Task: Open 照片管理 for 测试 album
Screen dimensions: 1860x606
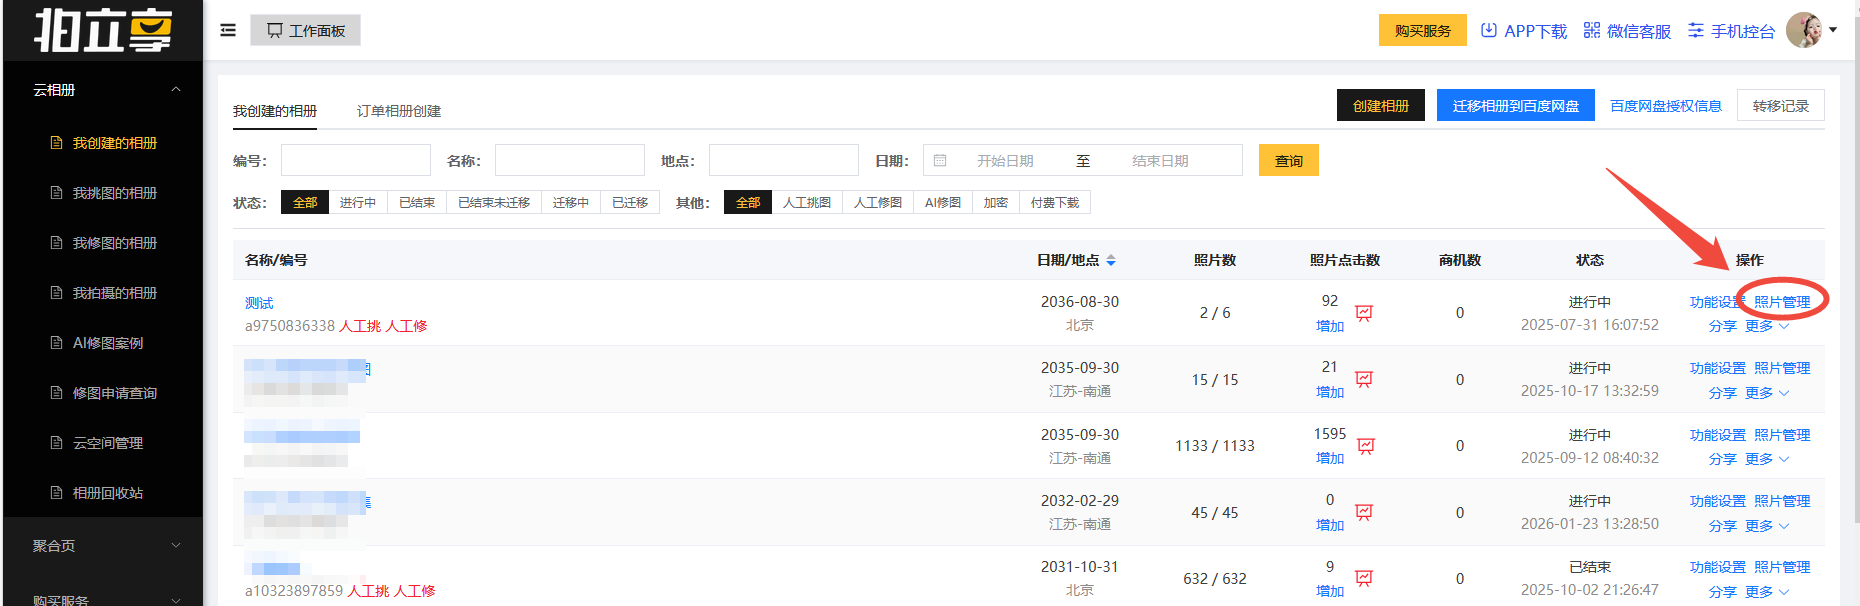Action: [x=1782, y=302]
